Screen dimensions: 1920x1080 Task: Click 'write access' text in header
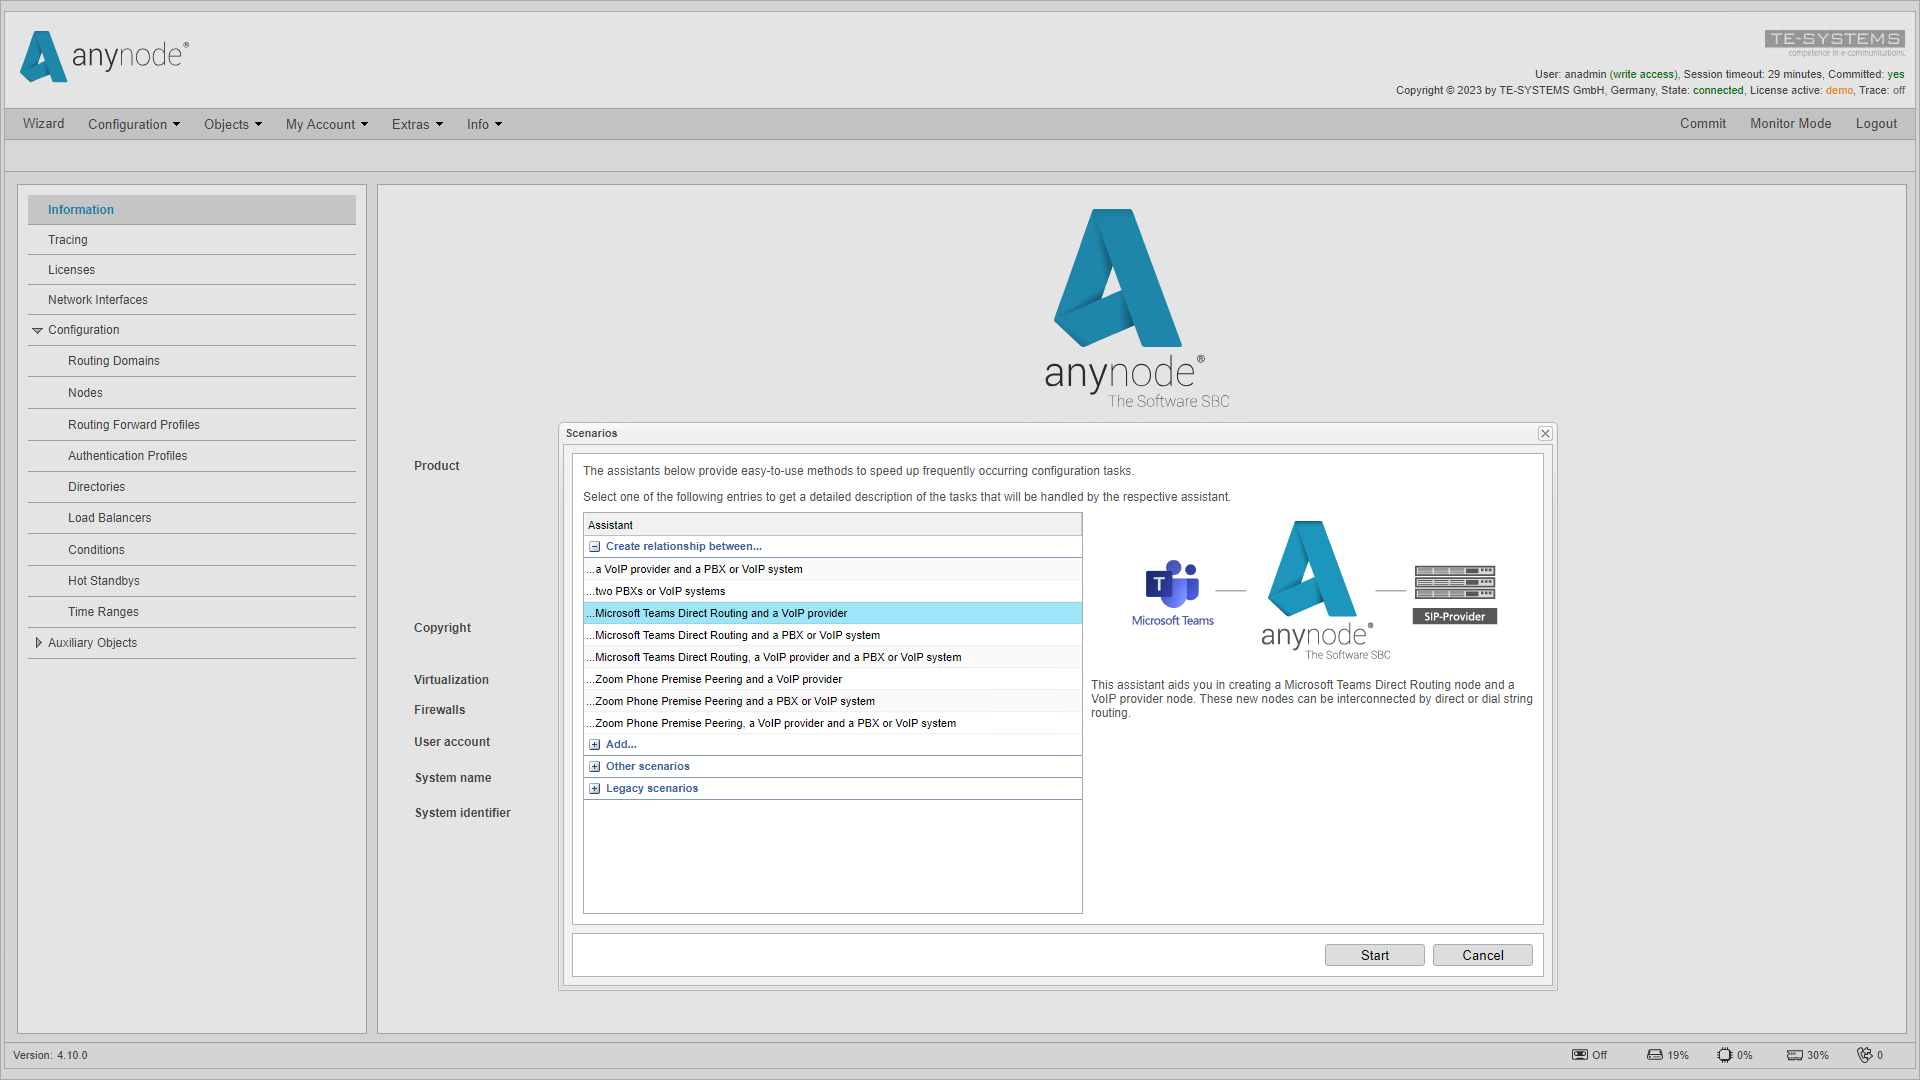tap(1642, 74)
